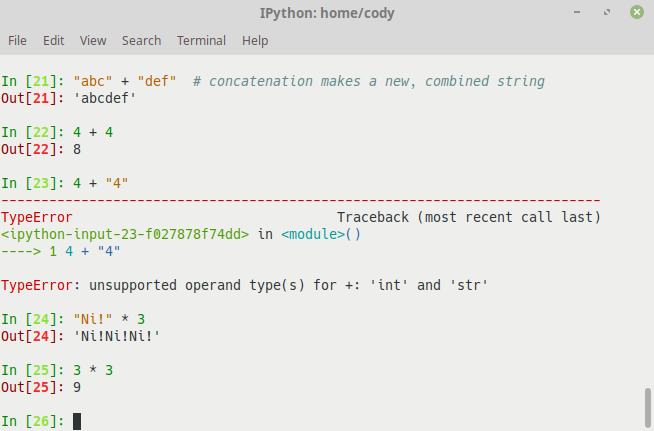Click the In [26] input cursor
Screen dimensions: 654x431
click(77, 421)
